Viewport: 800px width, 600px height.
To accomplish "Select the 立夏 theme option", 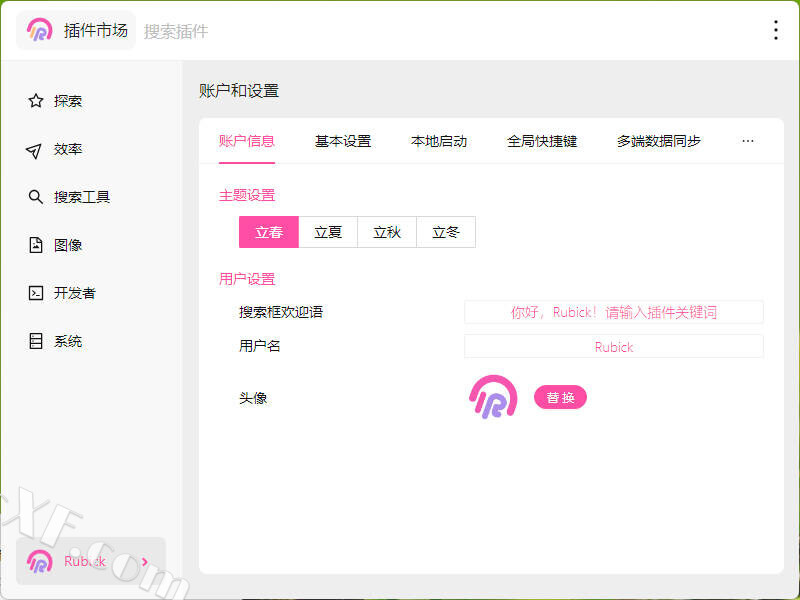I will (328, 232).
